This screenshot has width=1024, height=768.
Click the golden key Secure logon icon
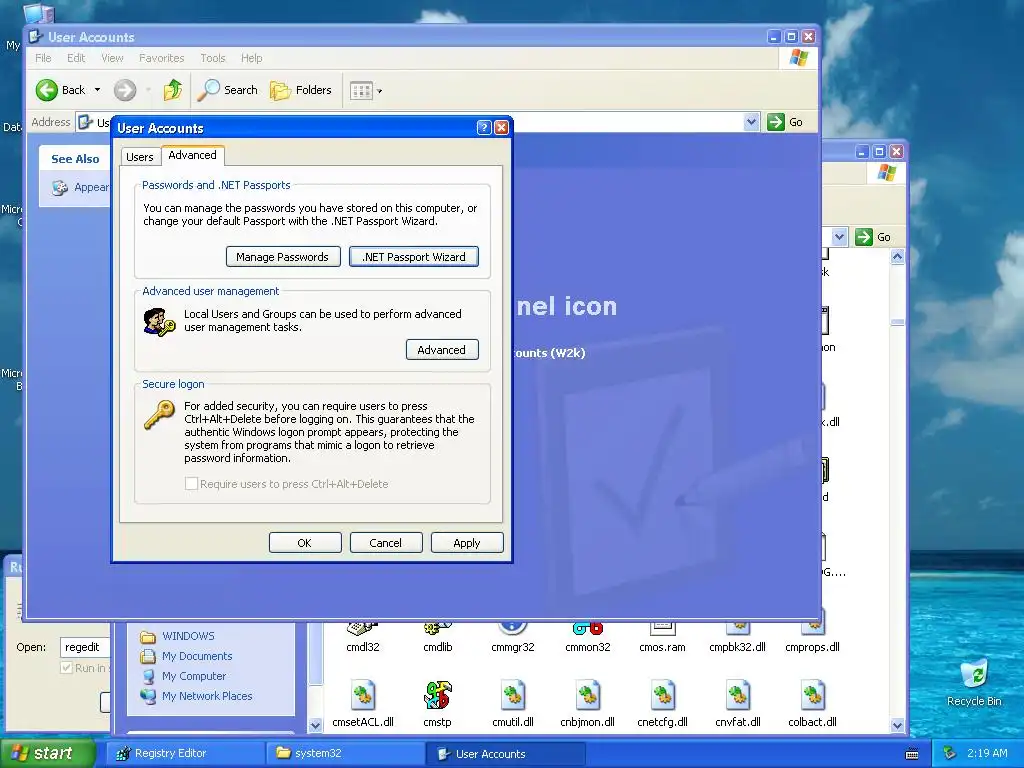(159, 415)
